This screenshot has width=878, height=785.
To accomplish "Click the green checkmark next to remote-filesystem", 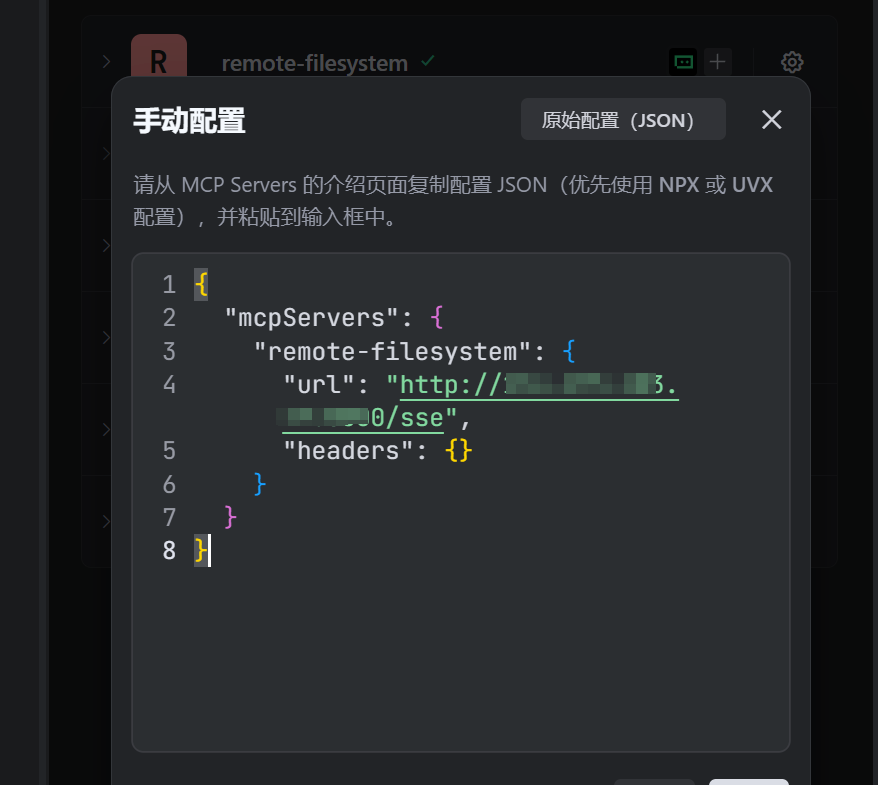I will click(x=428, y=60).
